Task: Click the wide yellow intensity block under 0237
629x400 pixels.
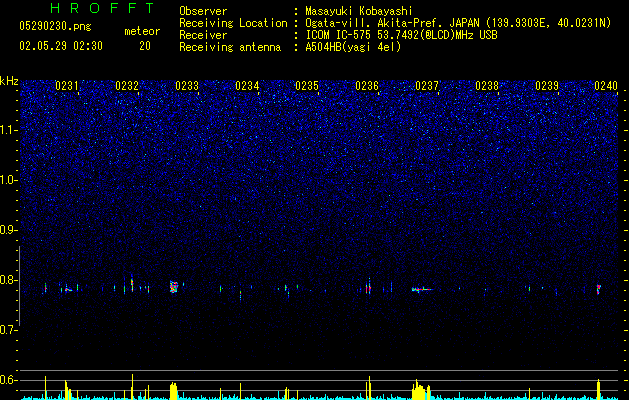Action: [x=421, y=390]
